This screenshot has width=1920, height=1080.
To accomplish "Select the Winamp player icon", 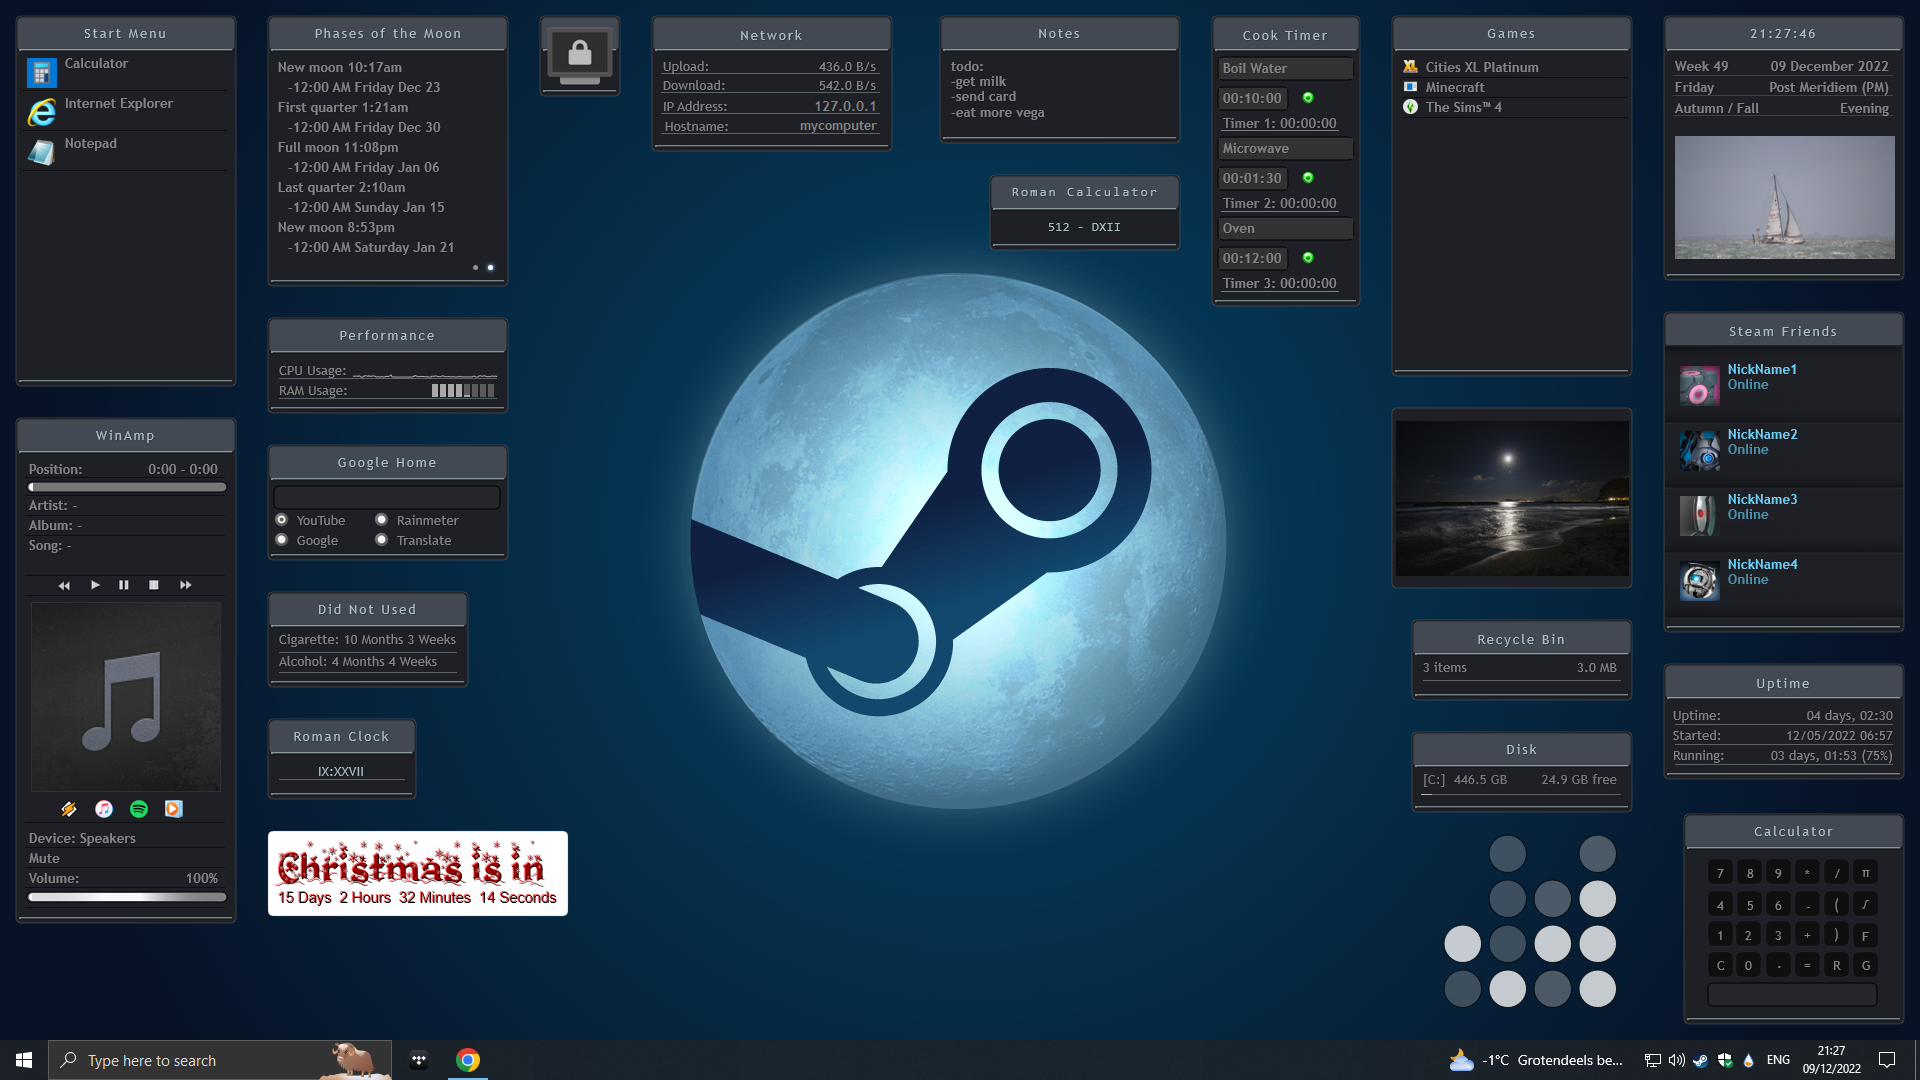I will pyautogui.click(x=69, y=809).
